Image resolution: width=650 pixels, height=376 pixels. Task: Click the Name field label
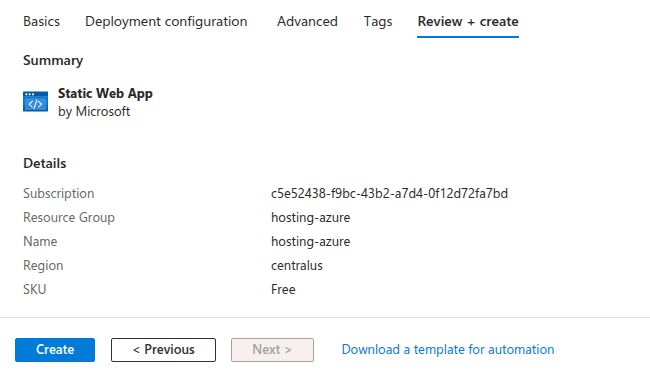(40, 242)
